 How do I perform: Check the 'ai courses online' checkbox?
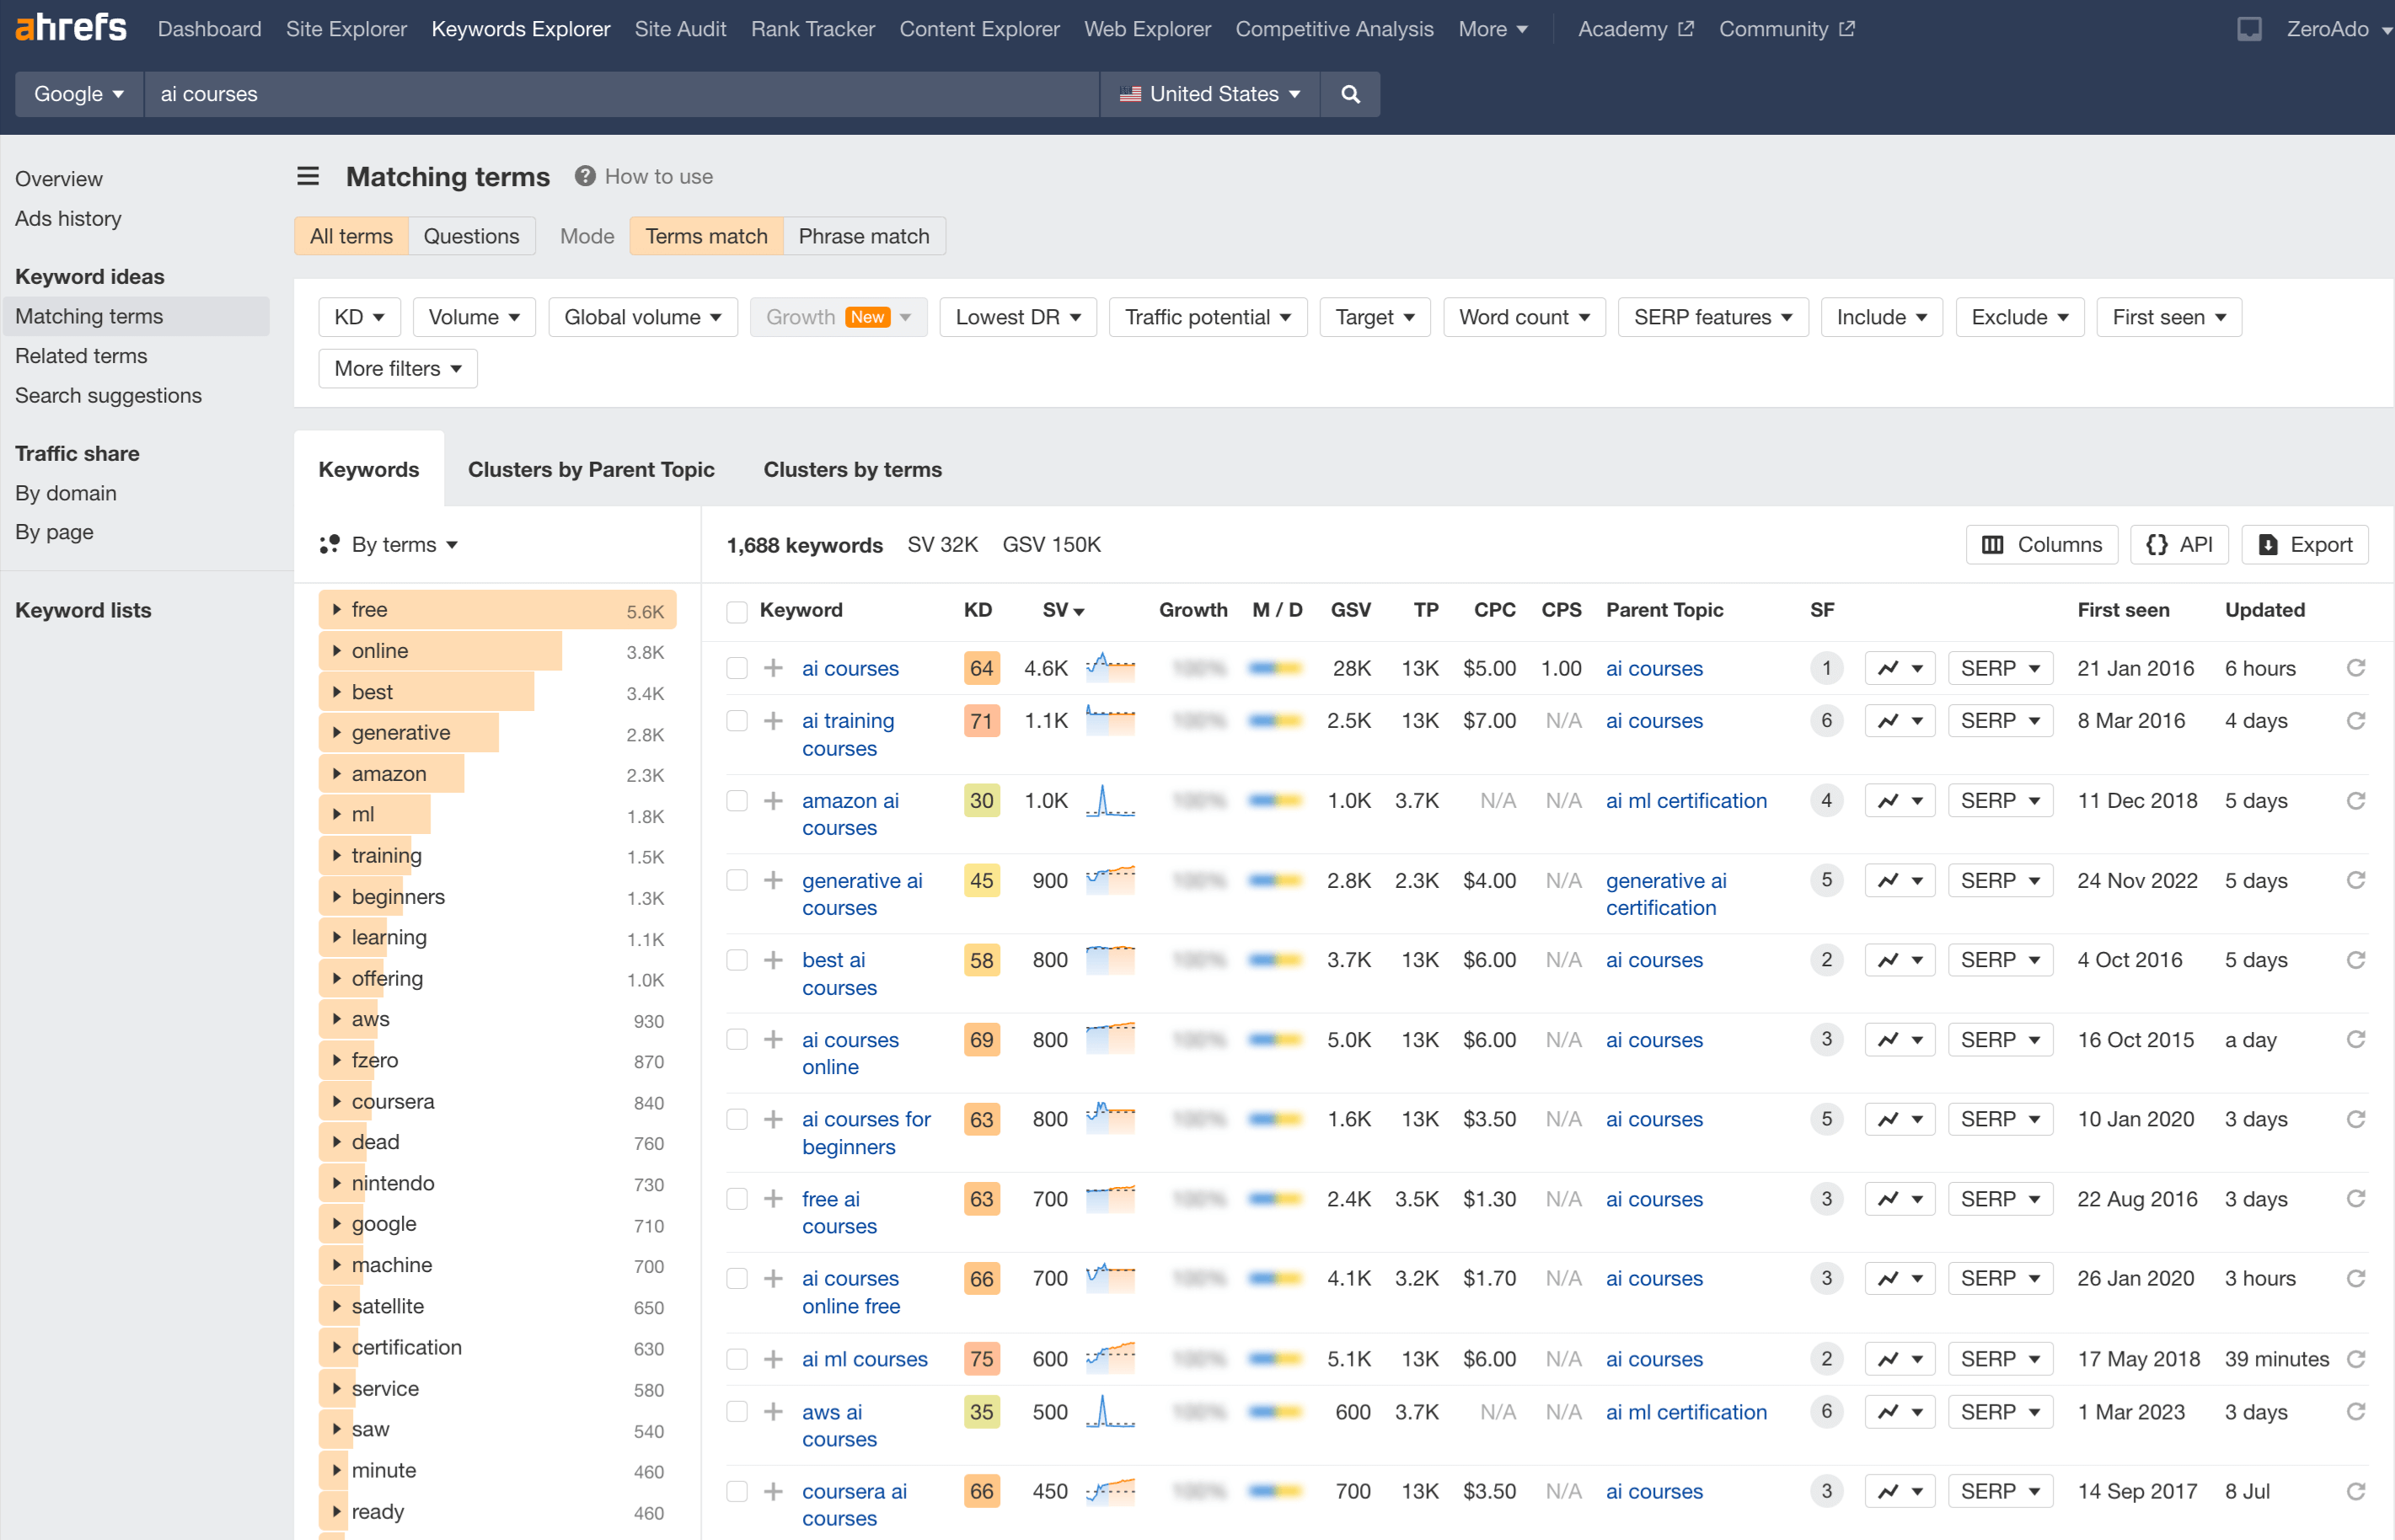pyautogui.click(x=737, y=1040)
